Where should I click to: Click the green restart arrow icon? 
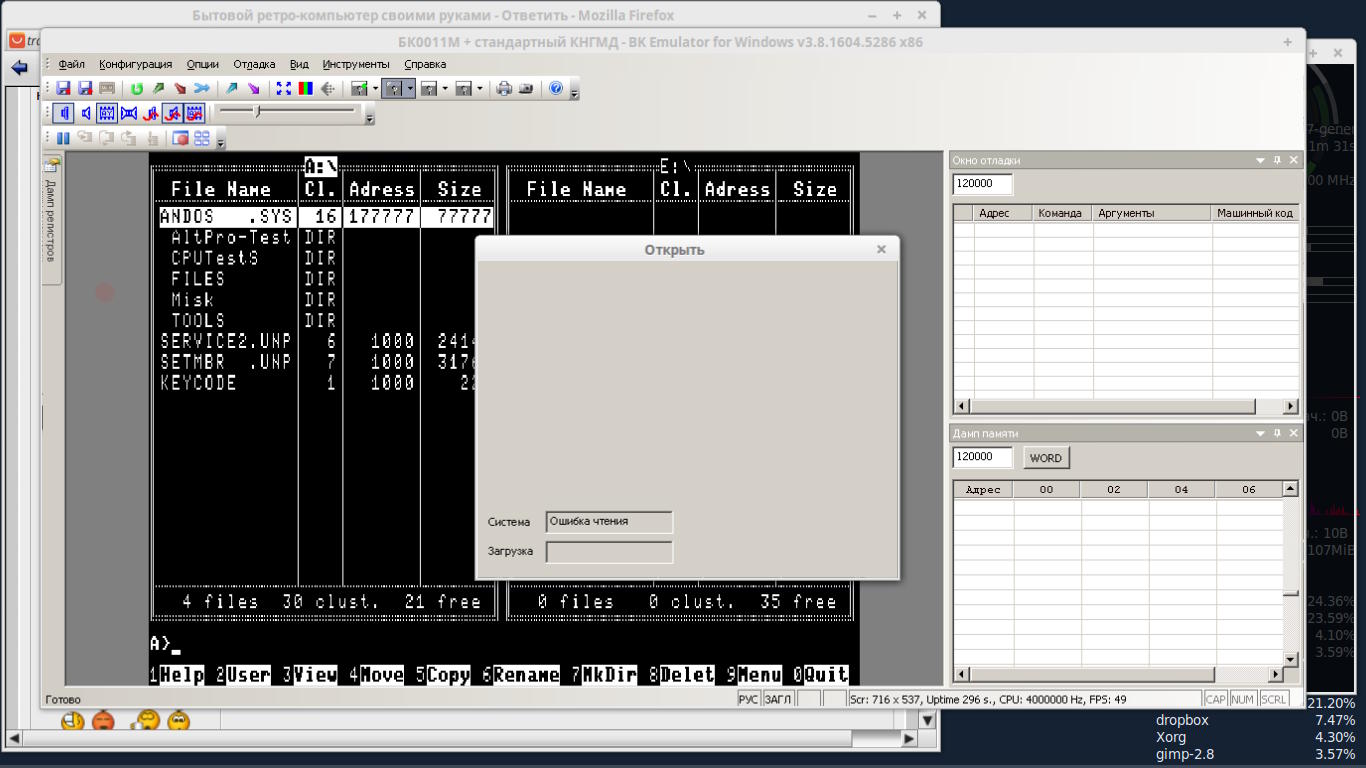(x=137, y=89)
